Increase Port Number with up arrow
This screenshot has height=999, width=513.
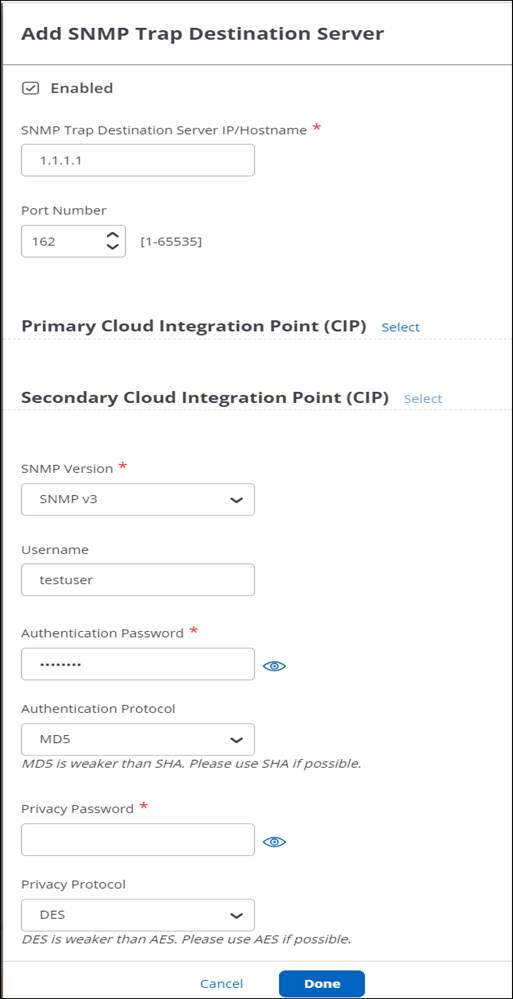pos(112,235)
